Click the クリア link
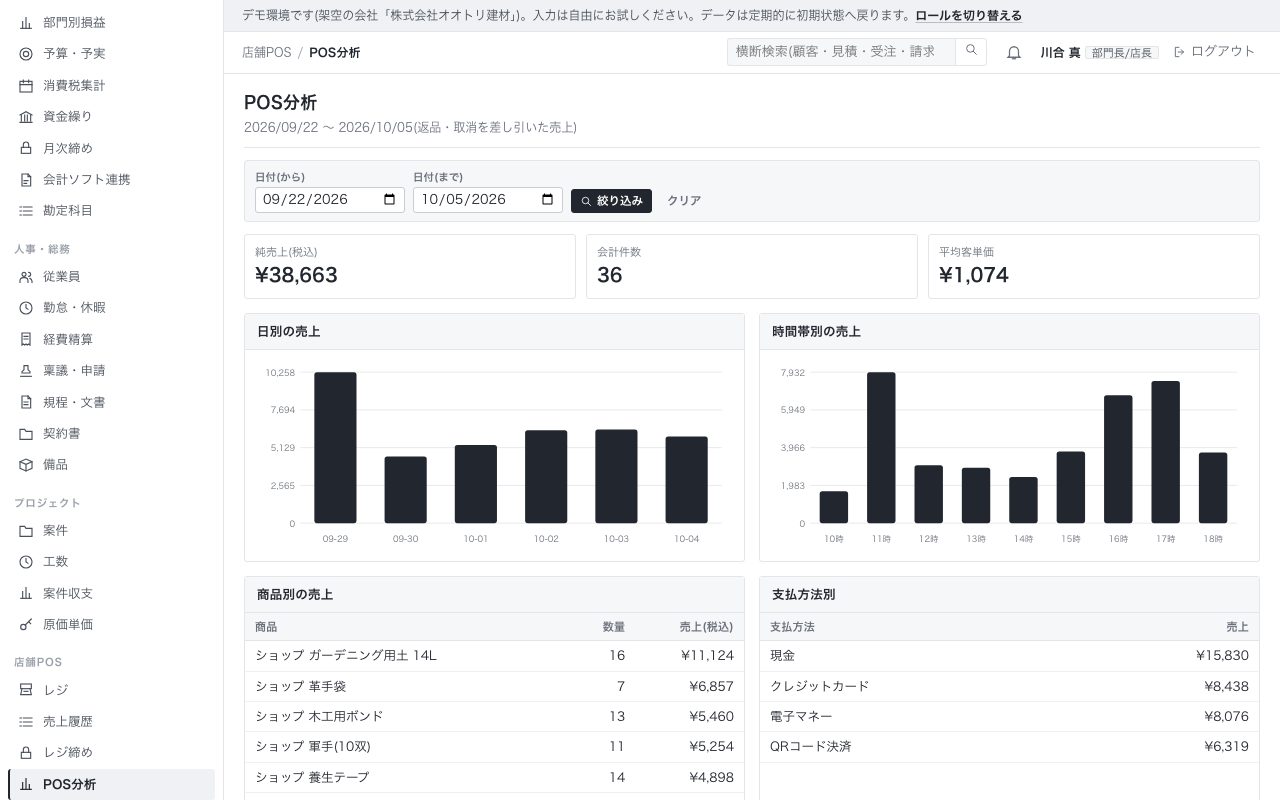Image resolution: width=1280 pixels, height=800 pixels. pyautogui.click(x=684, y=201)
